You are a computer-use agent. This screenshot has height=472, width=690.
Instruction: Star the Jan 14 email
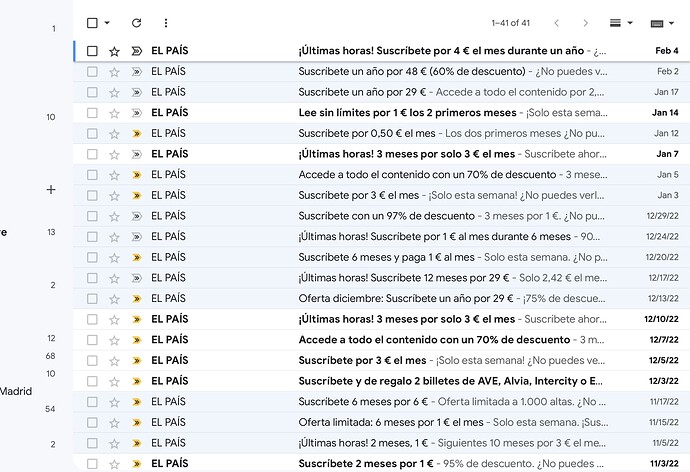(114, 113)
